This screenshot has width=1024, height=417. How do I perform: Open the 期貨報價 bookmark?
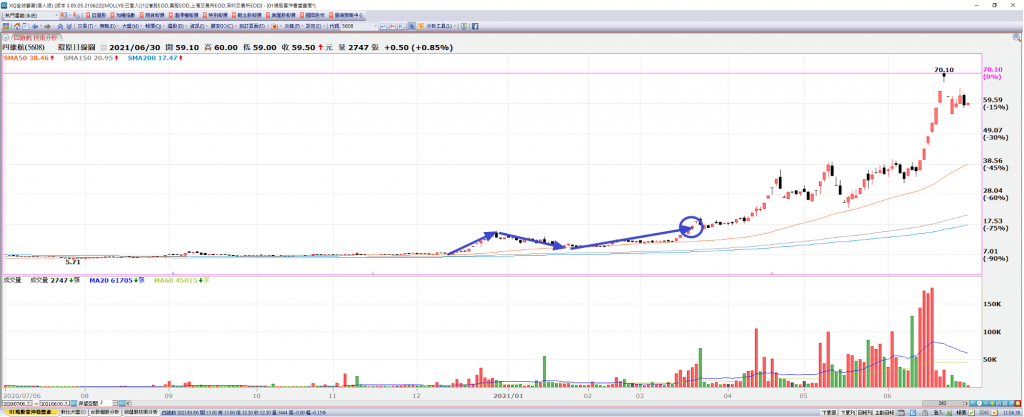click(152, 15)
